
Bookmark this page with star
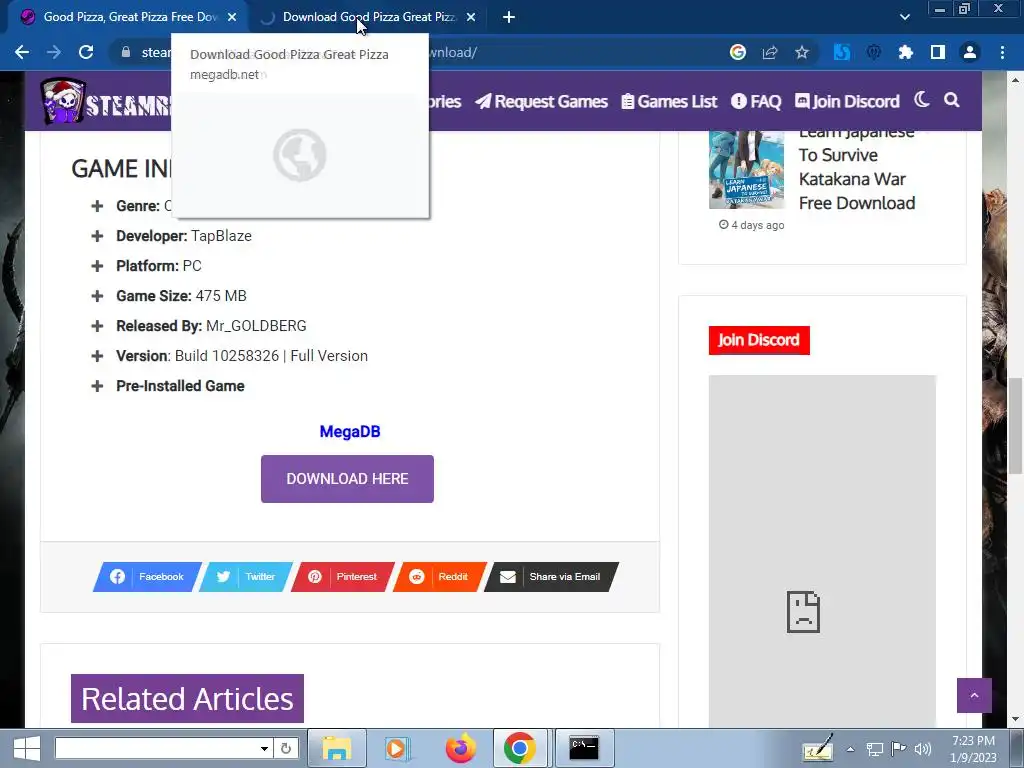coord(802,52)
